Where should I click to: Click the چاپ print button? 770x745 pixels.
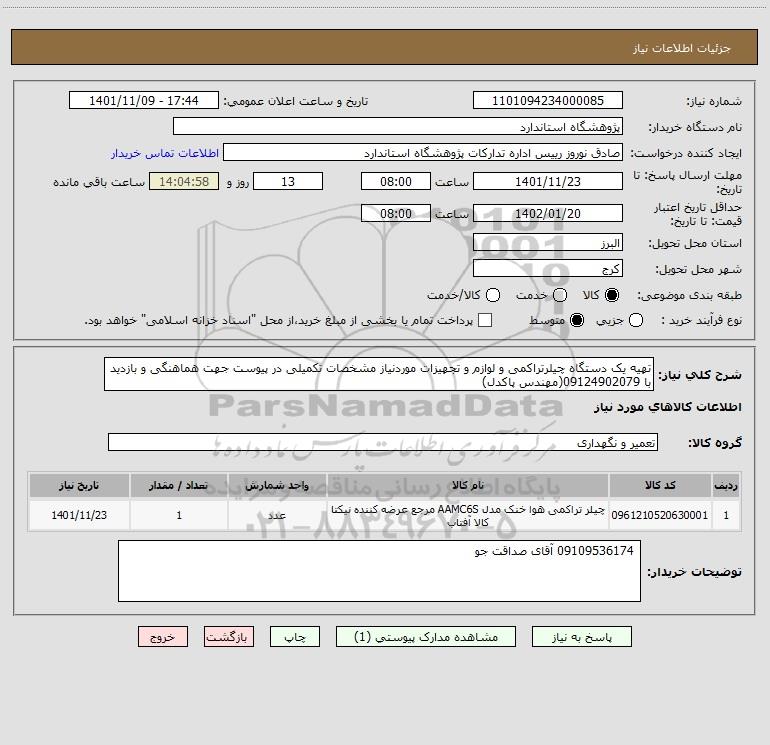tap(295, 637)
